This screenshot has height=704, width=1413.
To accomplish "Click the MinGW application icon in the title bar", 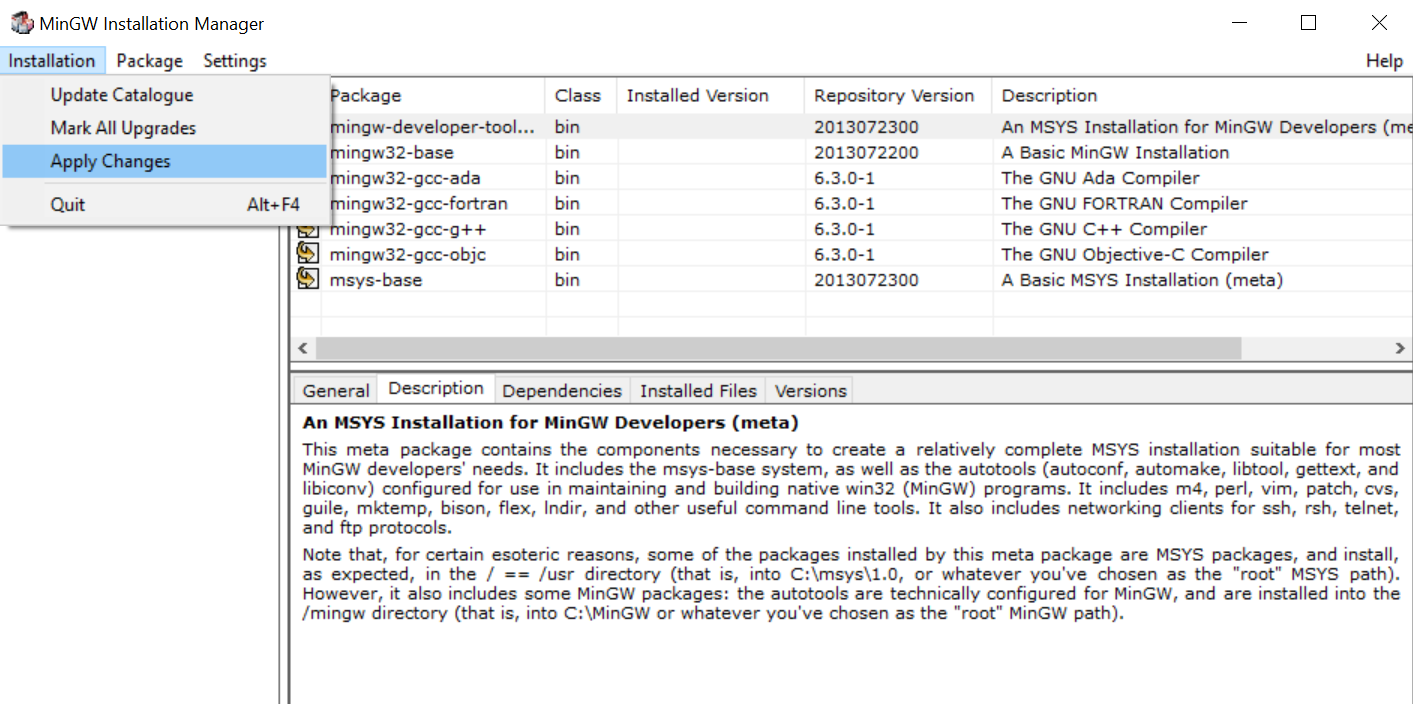I will point(21,23).
